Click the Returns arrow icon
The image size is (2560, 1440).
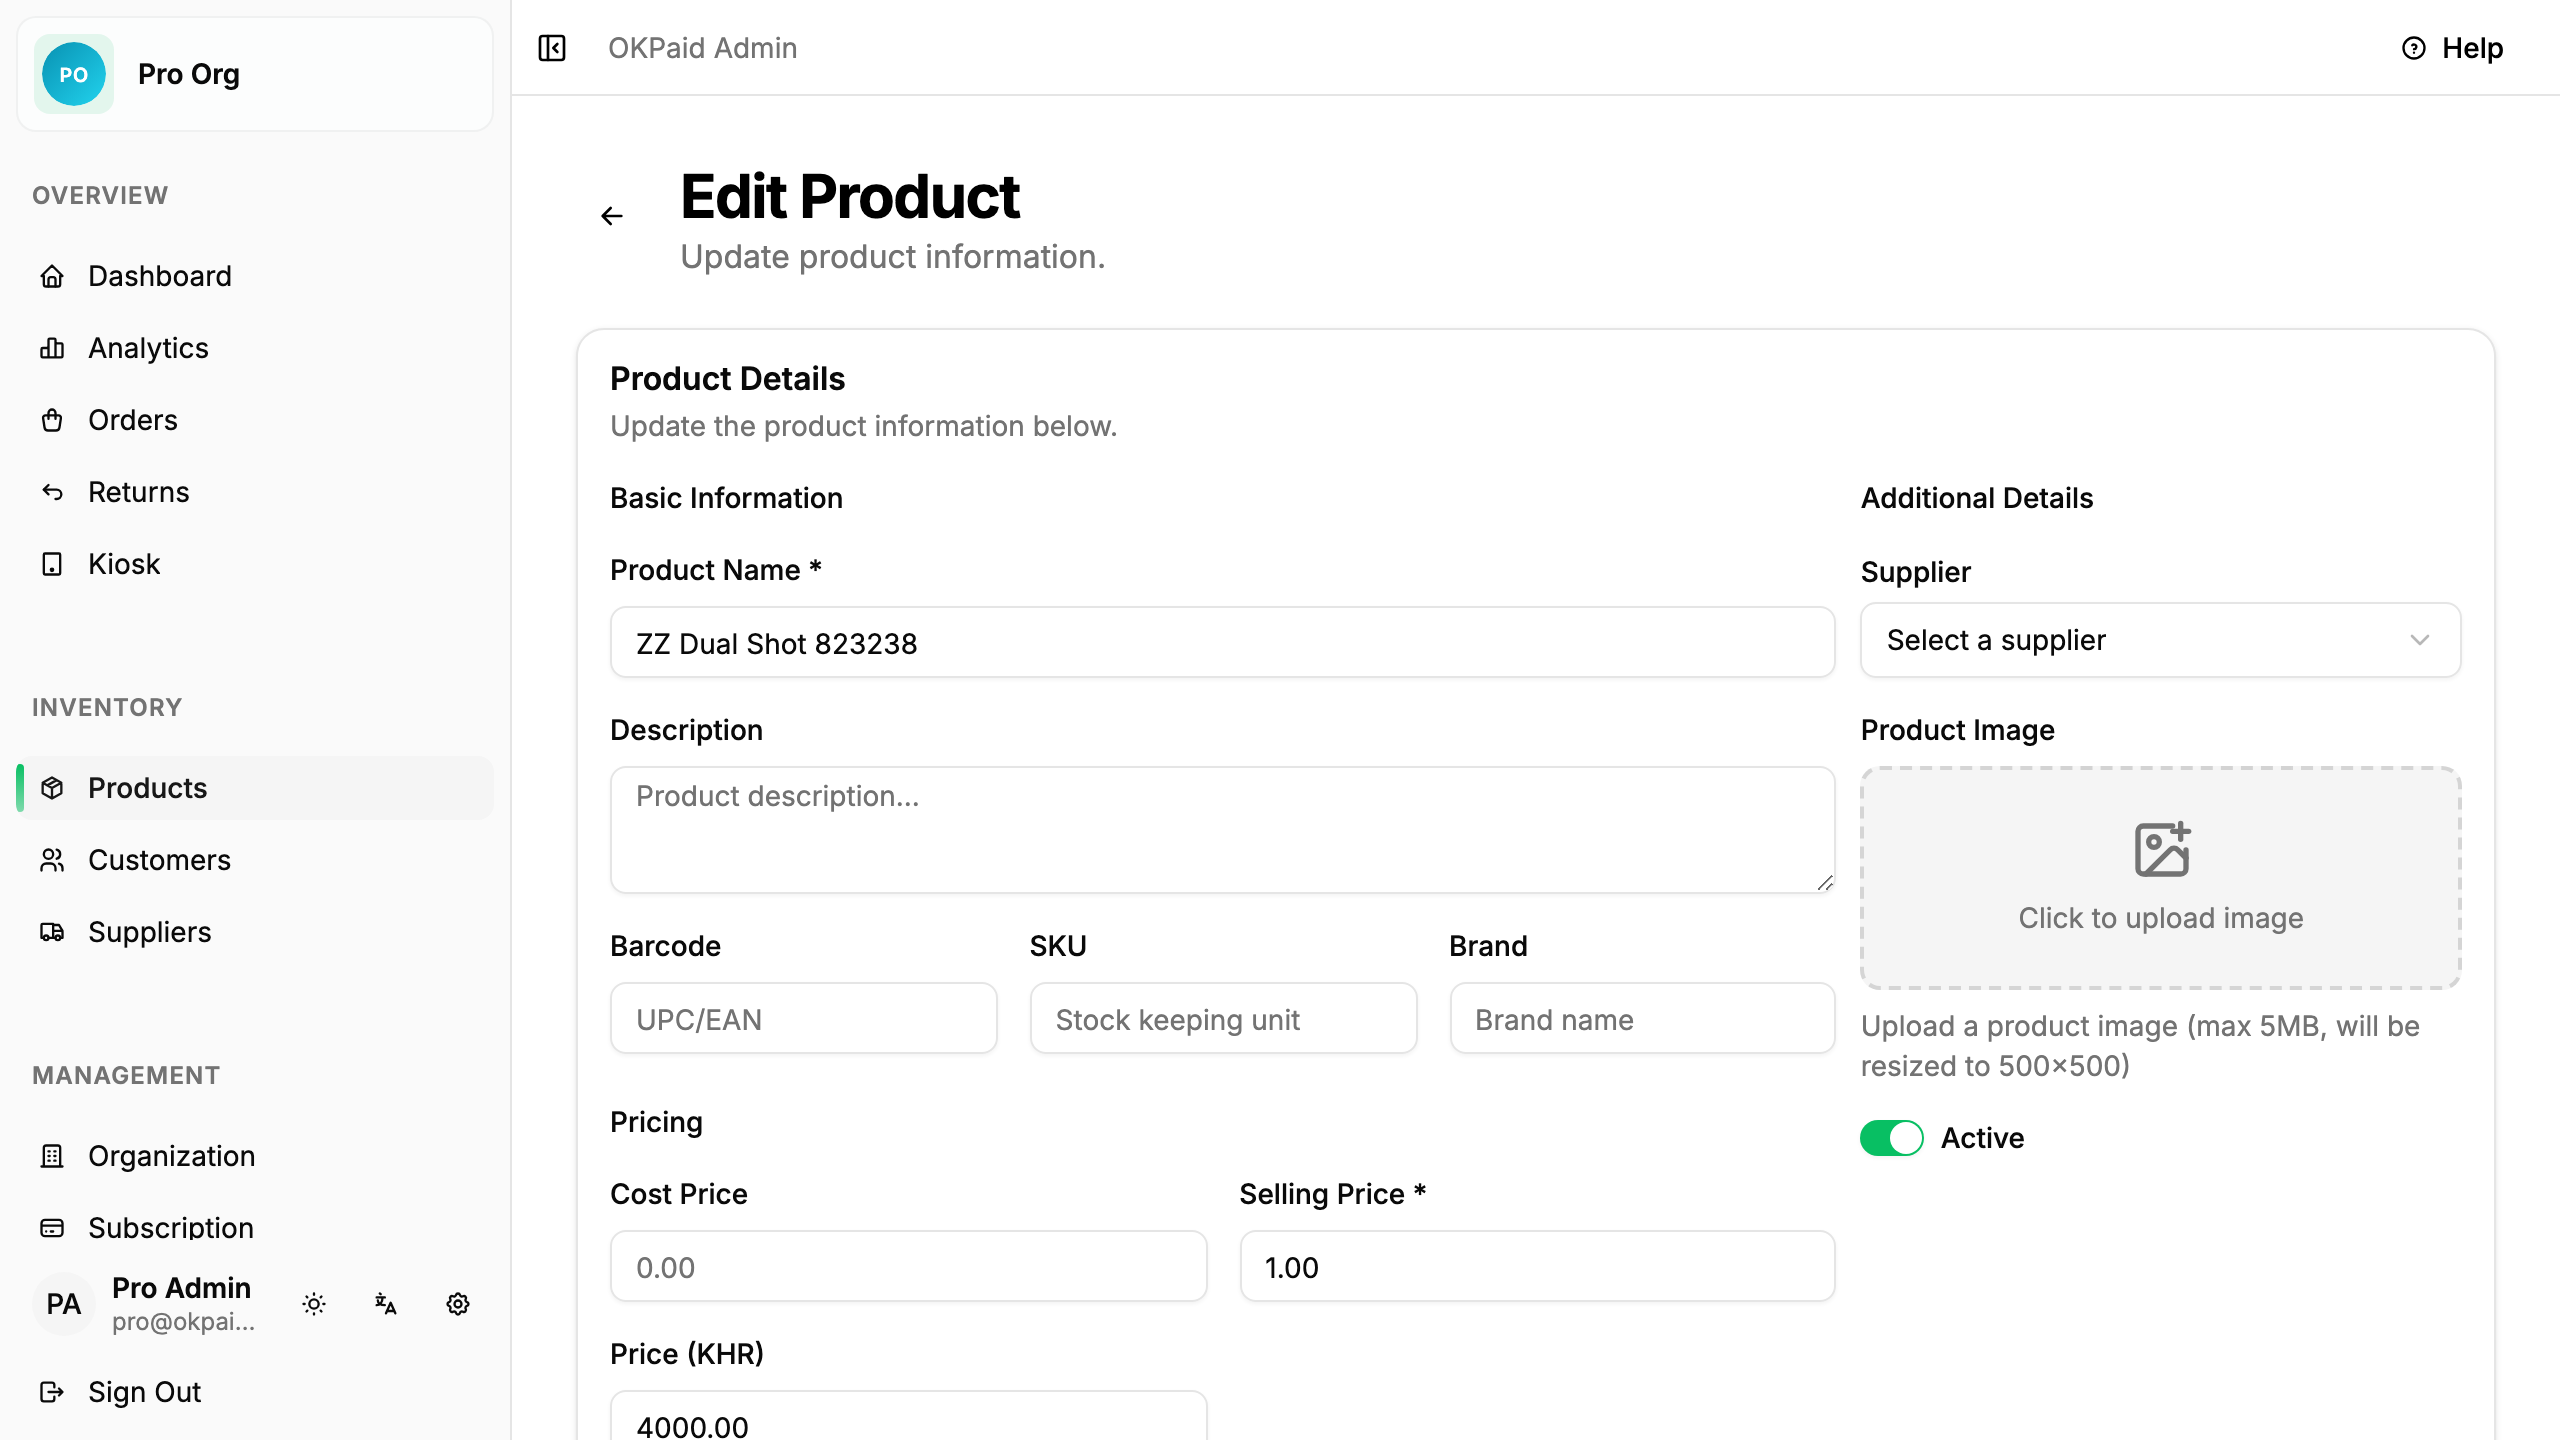point(52,492)
